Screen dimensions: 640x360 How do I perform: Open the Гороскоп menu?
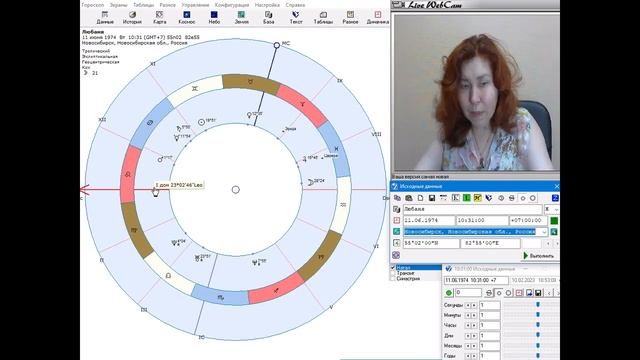tap(93, 5)
